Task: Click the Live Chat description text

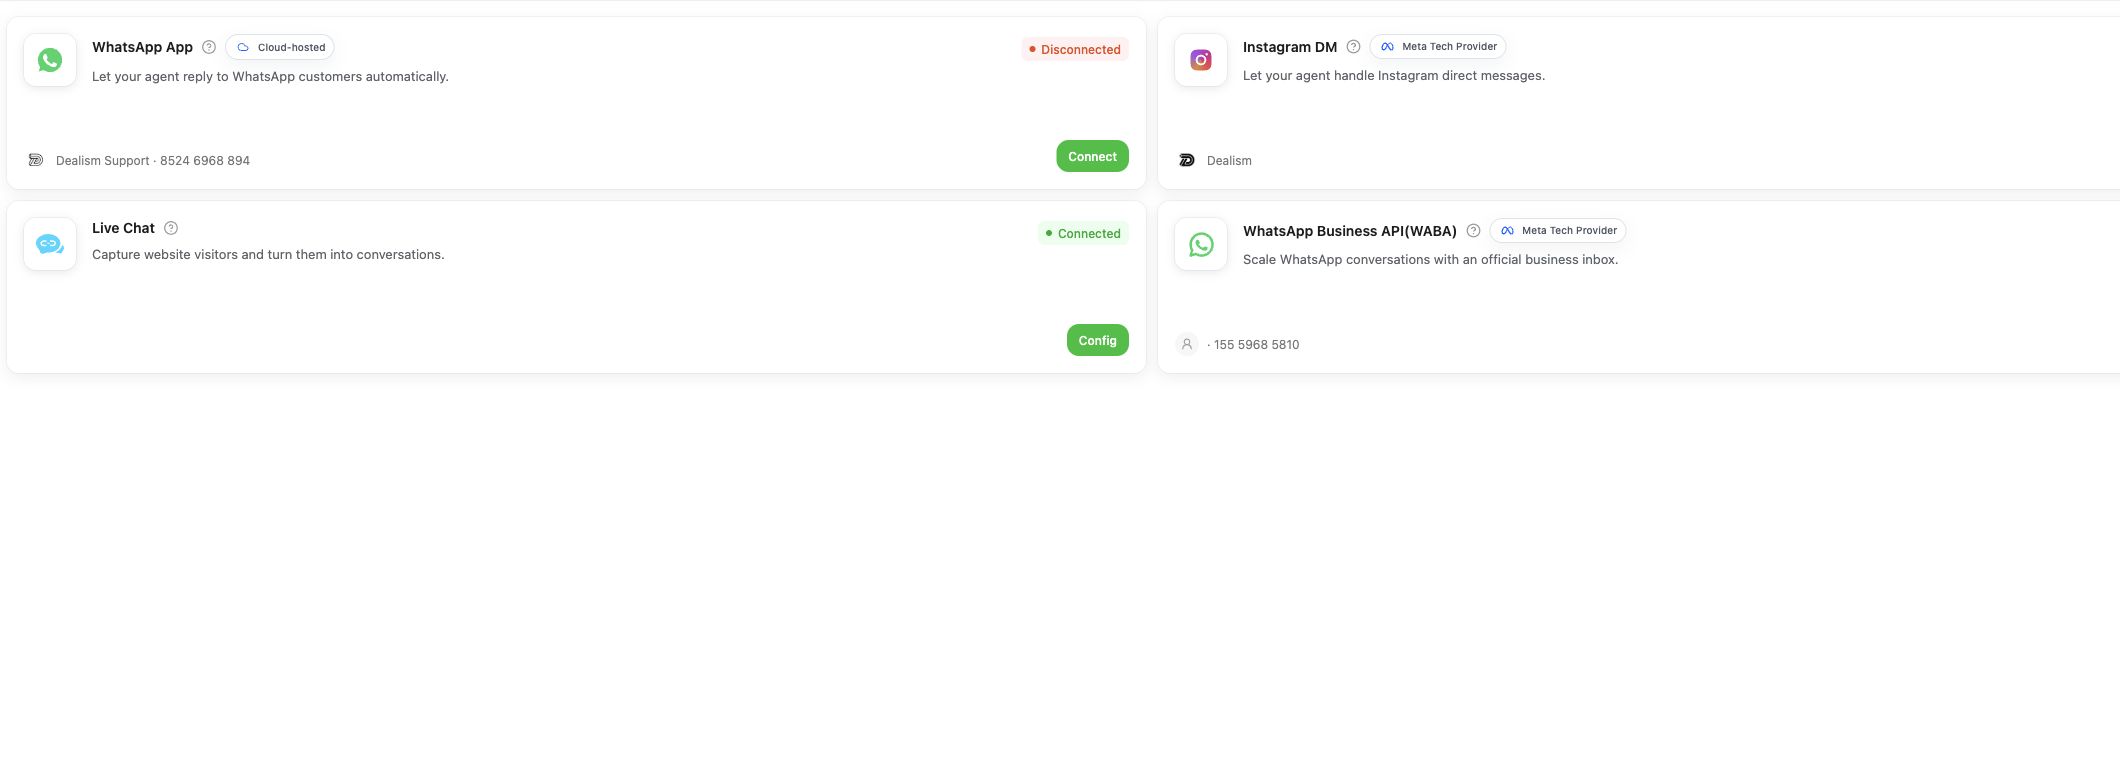Action: pyautogui.click(x=268, y=254)
